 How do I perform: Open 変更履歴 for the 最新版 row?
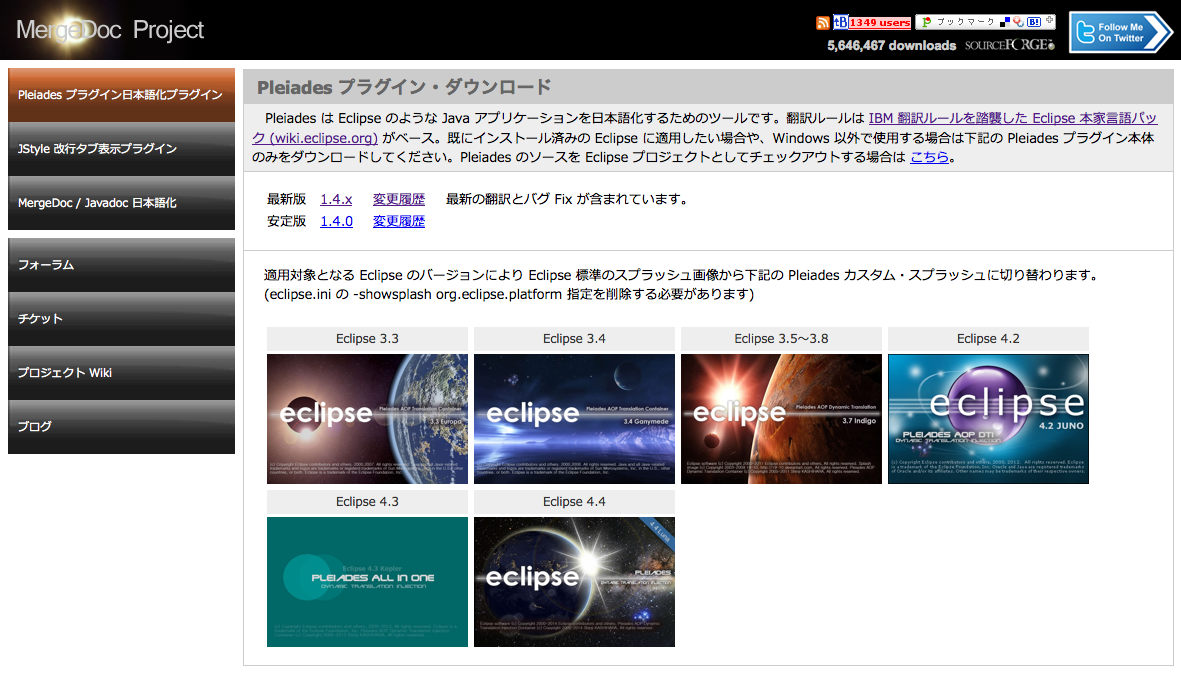(x=398, y=199)
